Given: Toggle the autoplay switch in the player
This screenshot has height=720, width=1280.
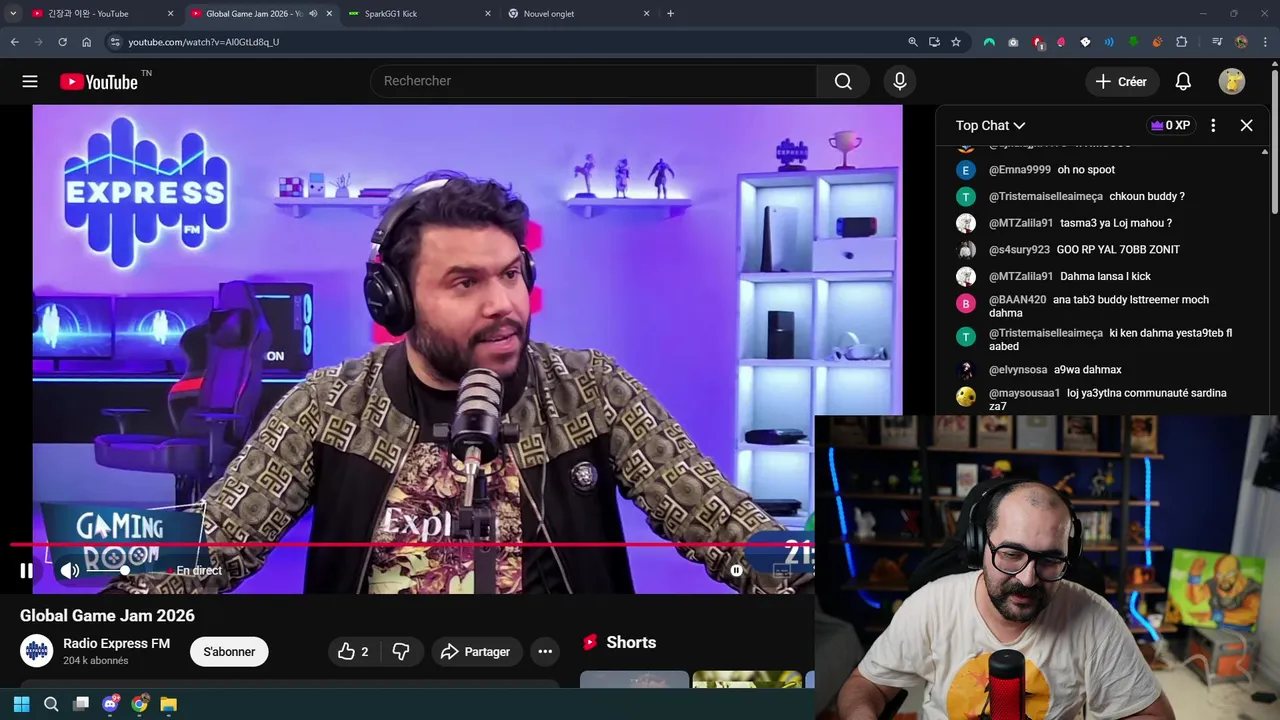Looking at the screenshot, I should coord(736,571).
